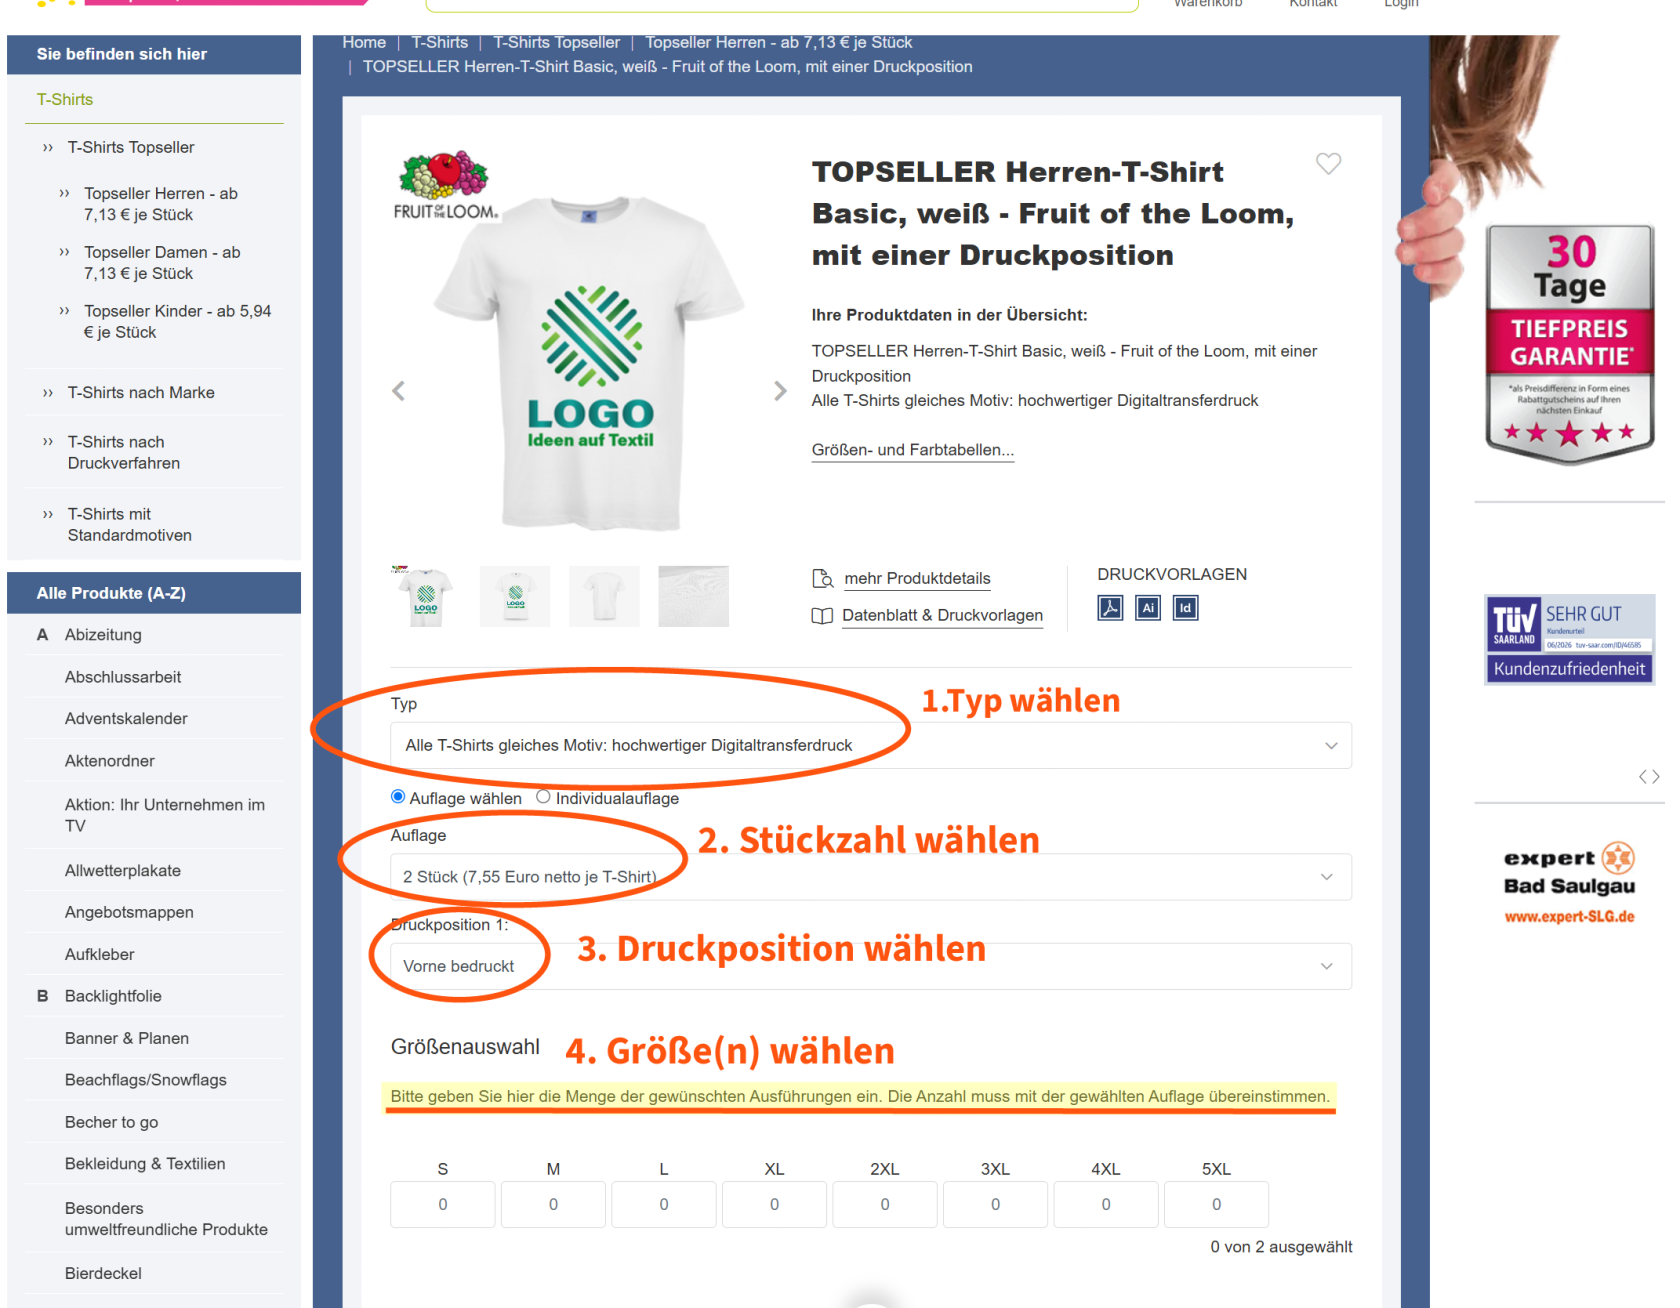Show next product image arrow
1680x1308 pixels.
coord(780,391)
